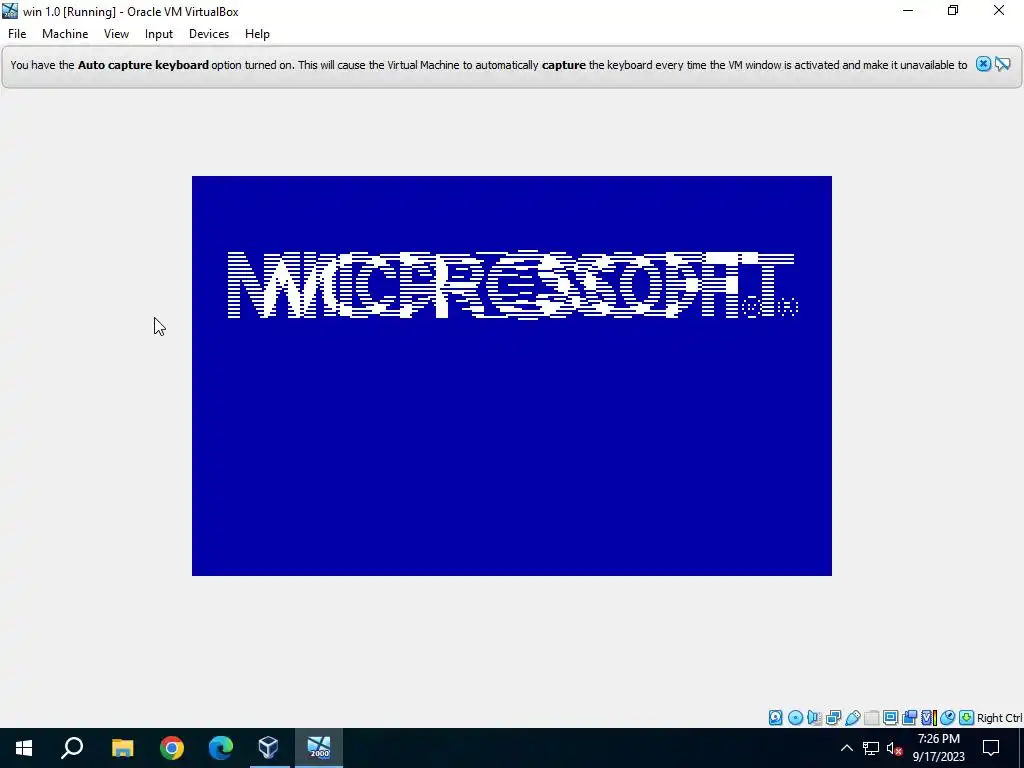Click inside the Windows 1.0 VM screen

(x=511, y=376)
